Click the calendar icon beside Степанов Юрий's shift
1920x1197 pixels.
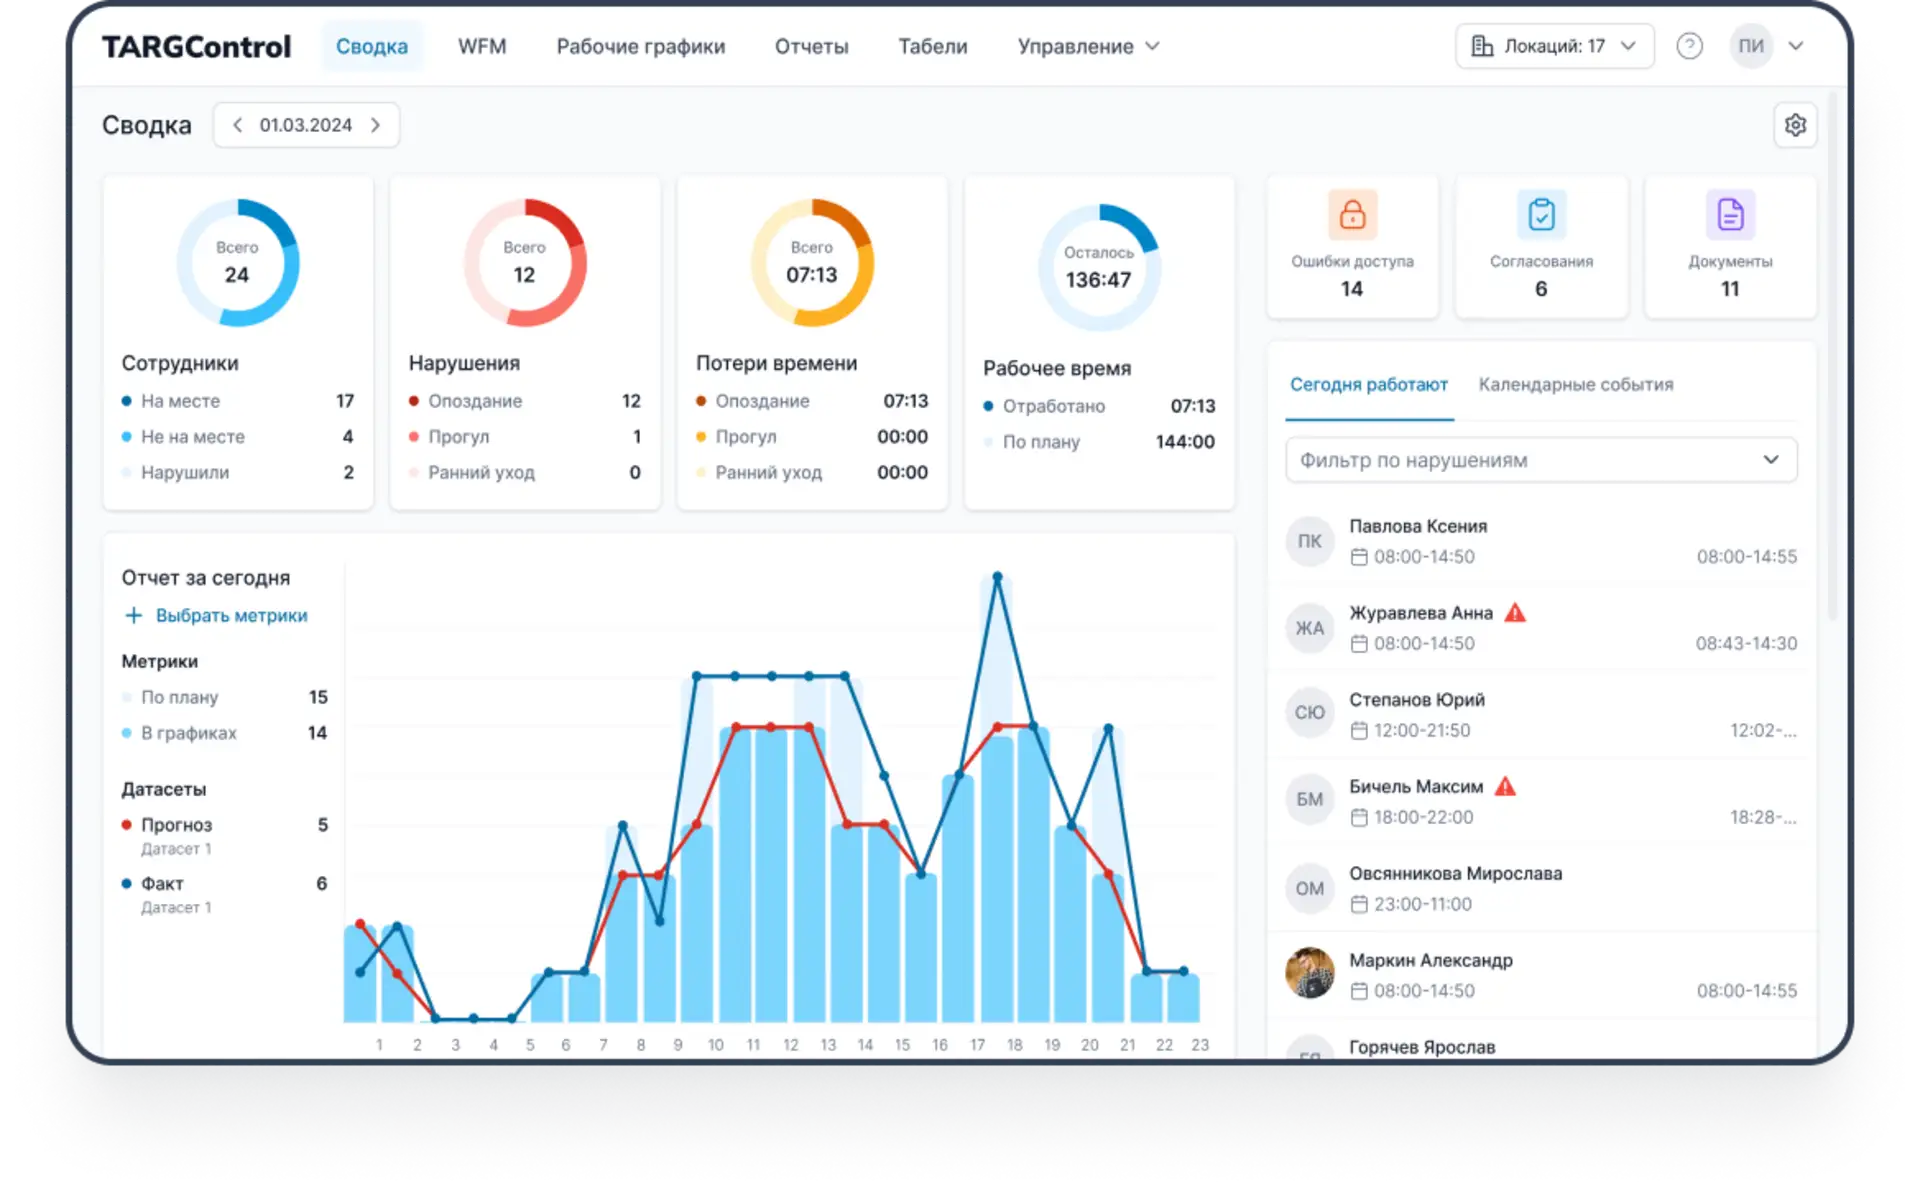(1358, 731)
